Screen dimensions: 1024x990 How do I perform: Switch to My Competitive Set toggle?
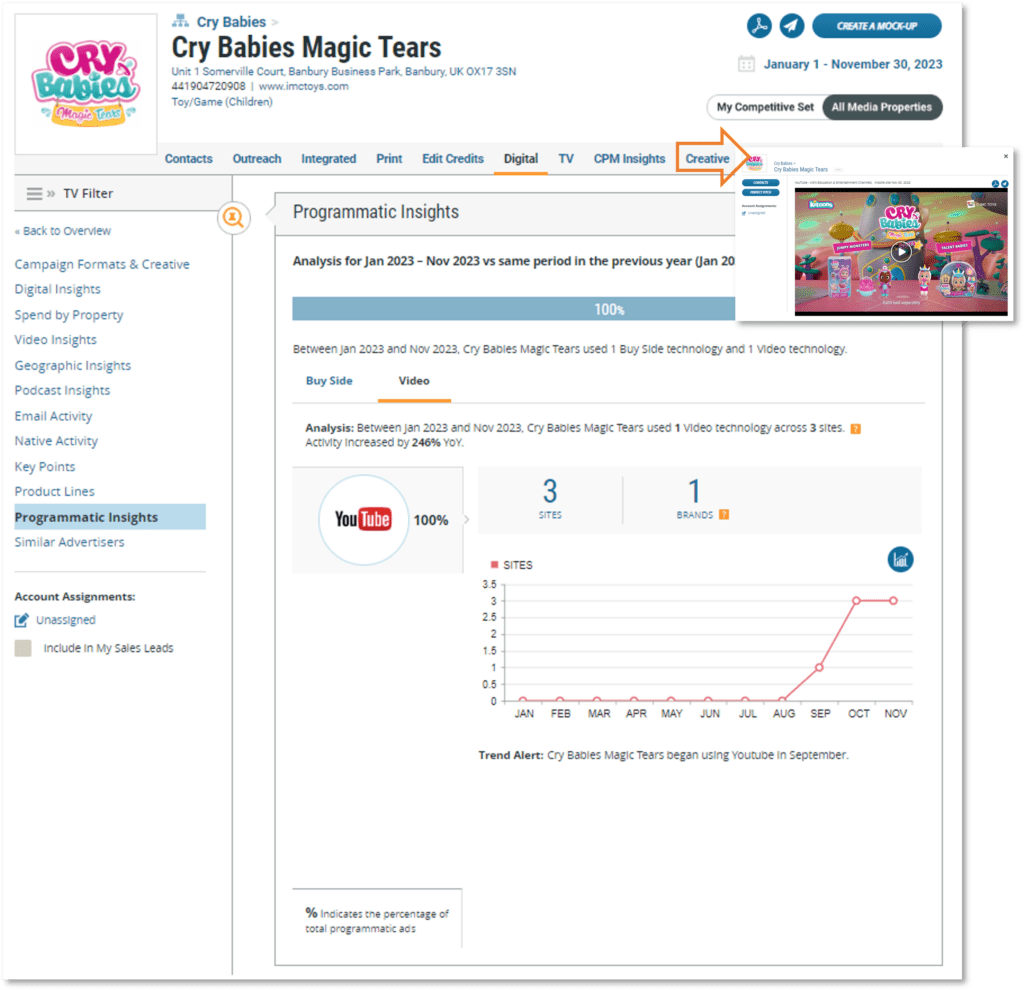[765, 107]
